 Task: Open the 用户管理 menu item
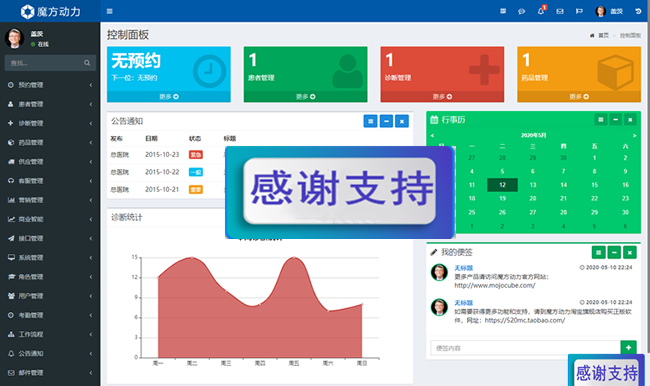click(x=50, y=296)
